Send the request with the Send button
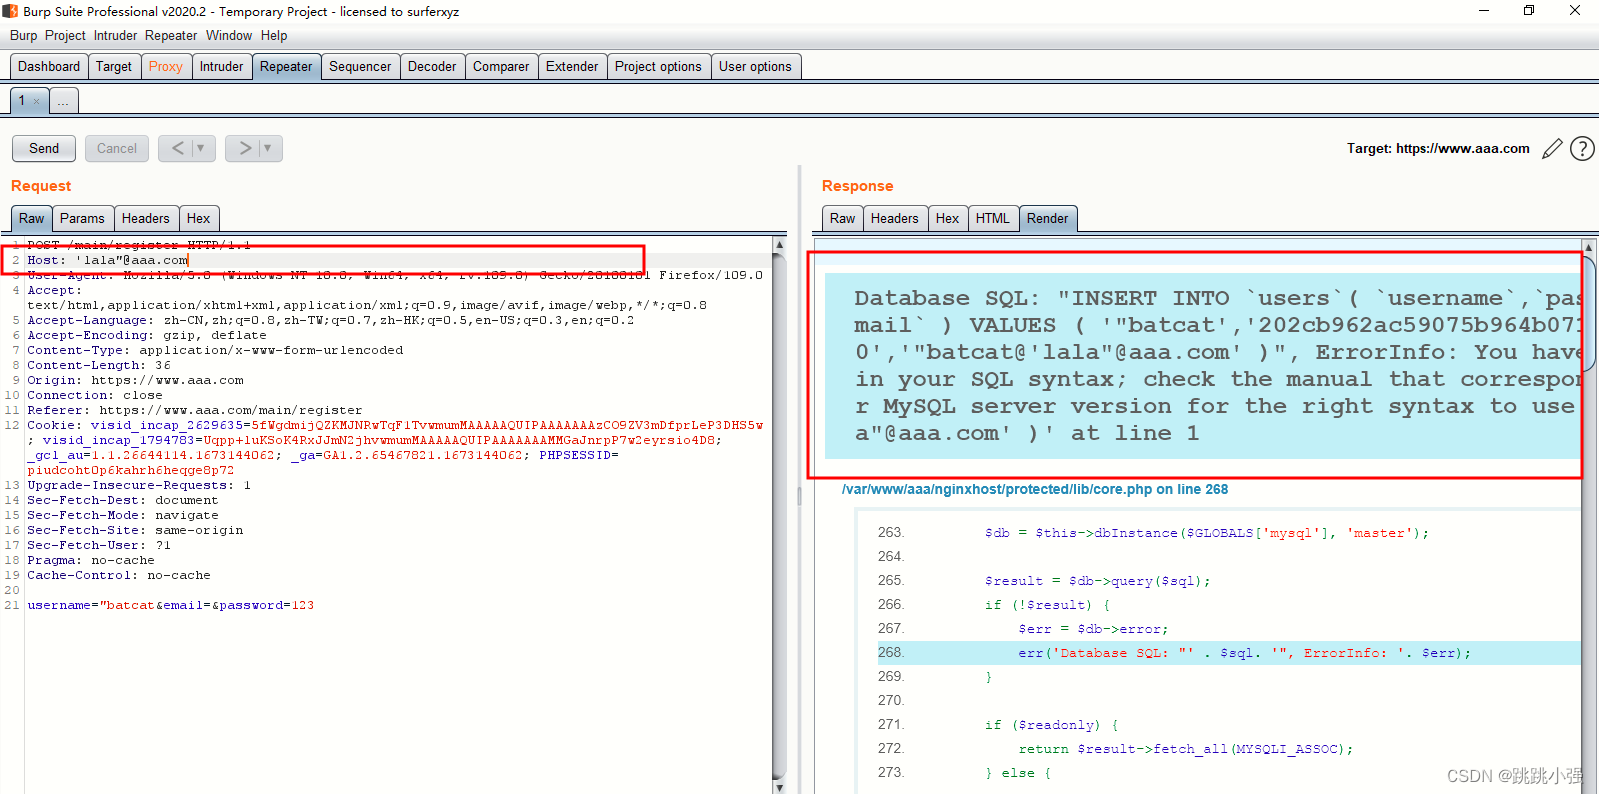 coord(44,148)
